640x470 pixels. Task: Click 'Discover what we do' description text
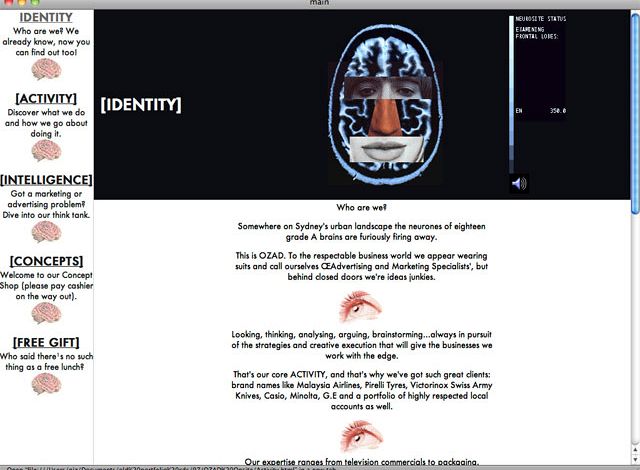click(x=46, y=123)
